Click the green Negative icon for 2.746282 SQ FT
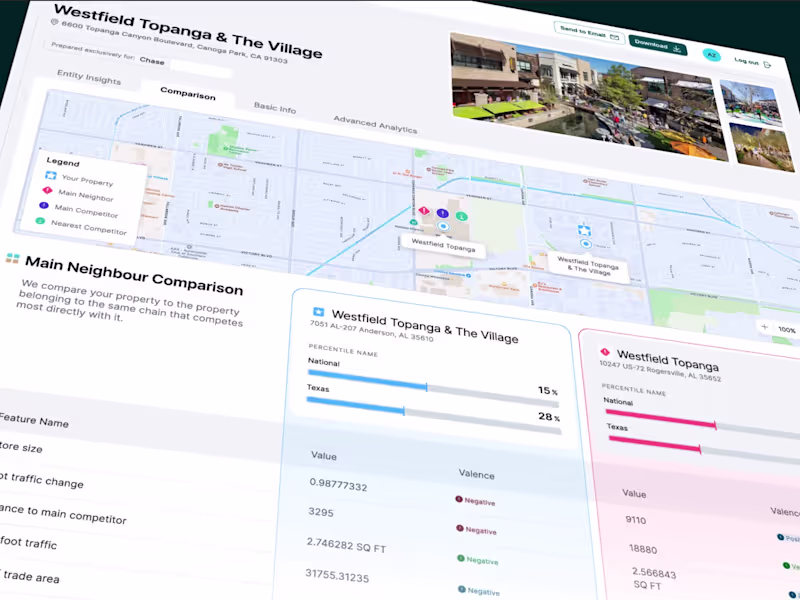 point(461,558)
